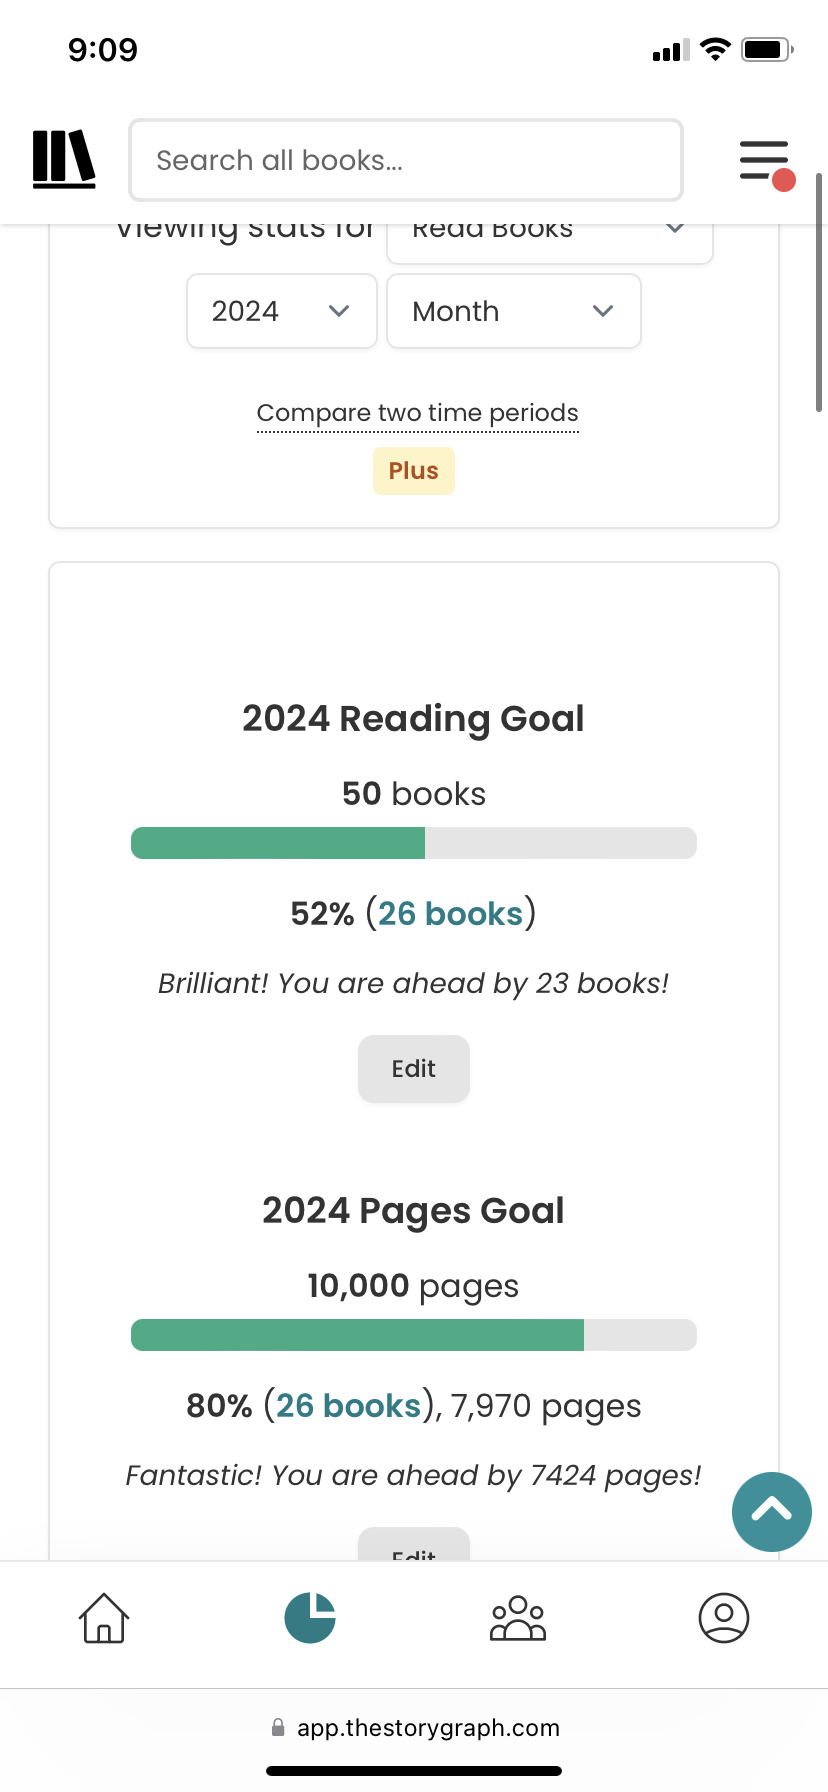Expand the 2024 year dropdown
The height and width of the screenshot is (1792, 828).
[282, 311]
